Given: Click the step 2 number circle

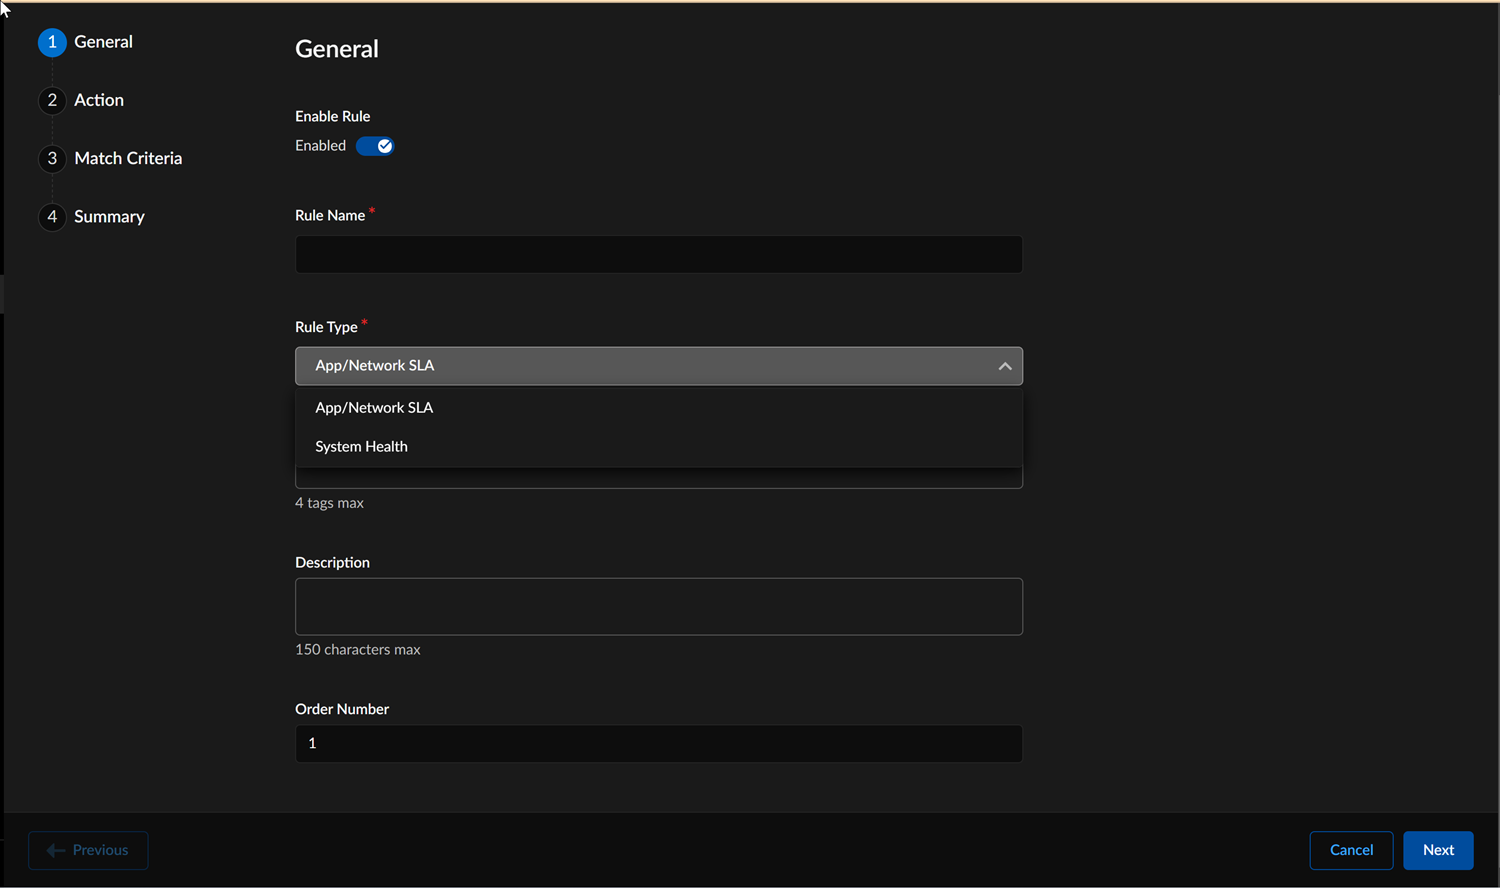Looking at the screenshot, I should tap(52, 100).
